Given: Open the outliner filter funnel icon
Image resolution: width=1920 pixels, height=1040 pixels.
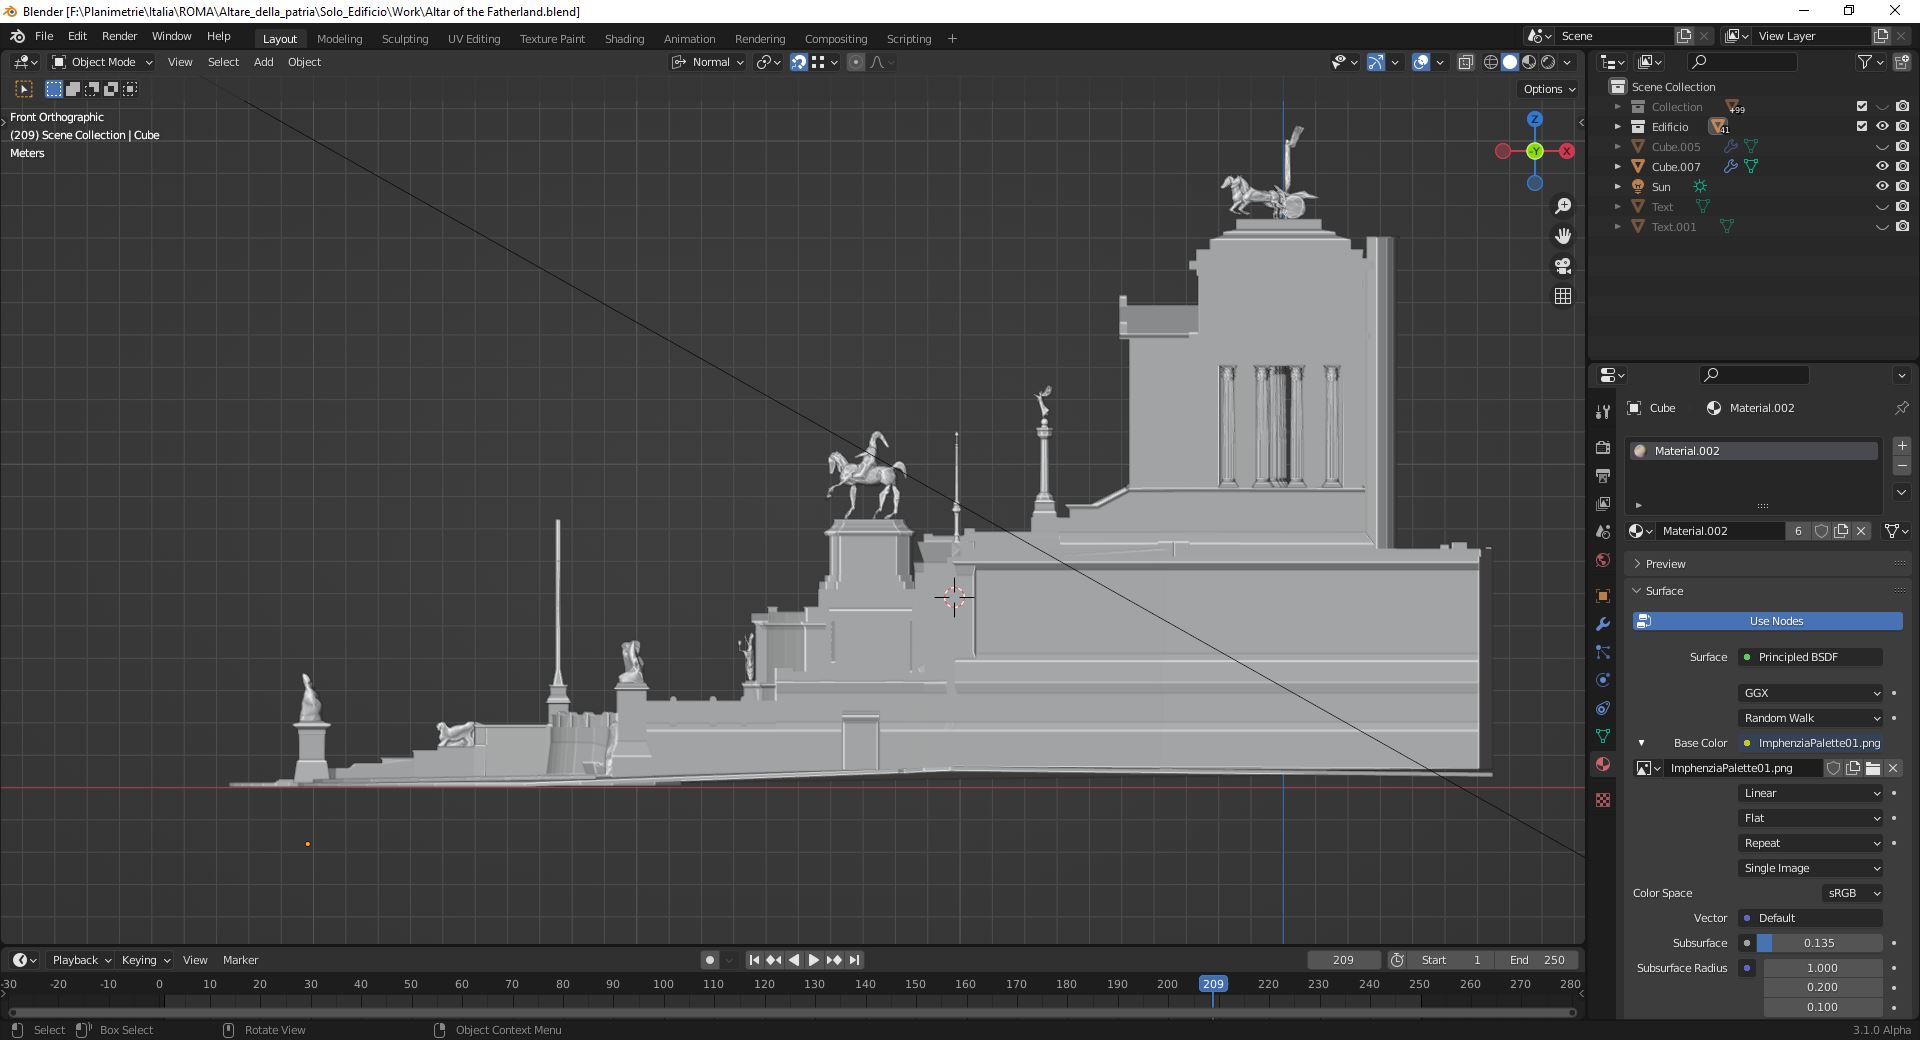Looking at the screenshot, I should point(1866,61).
